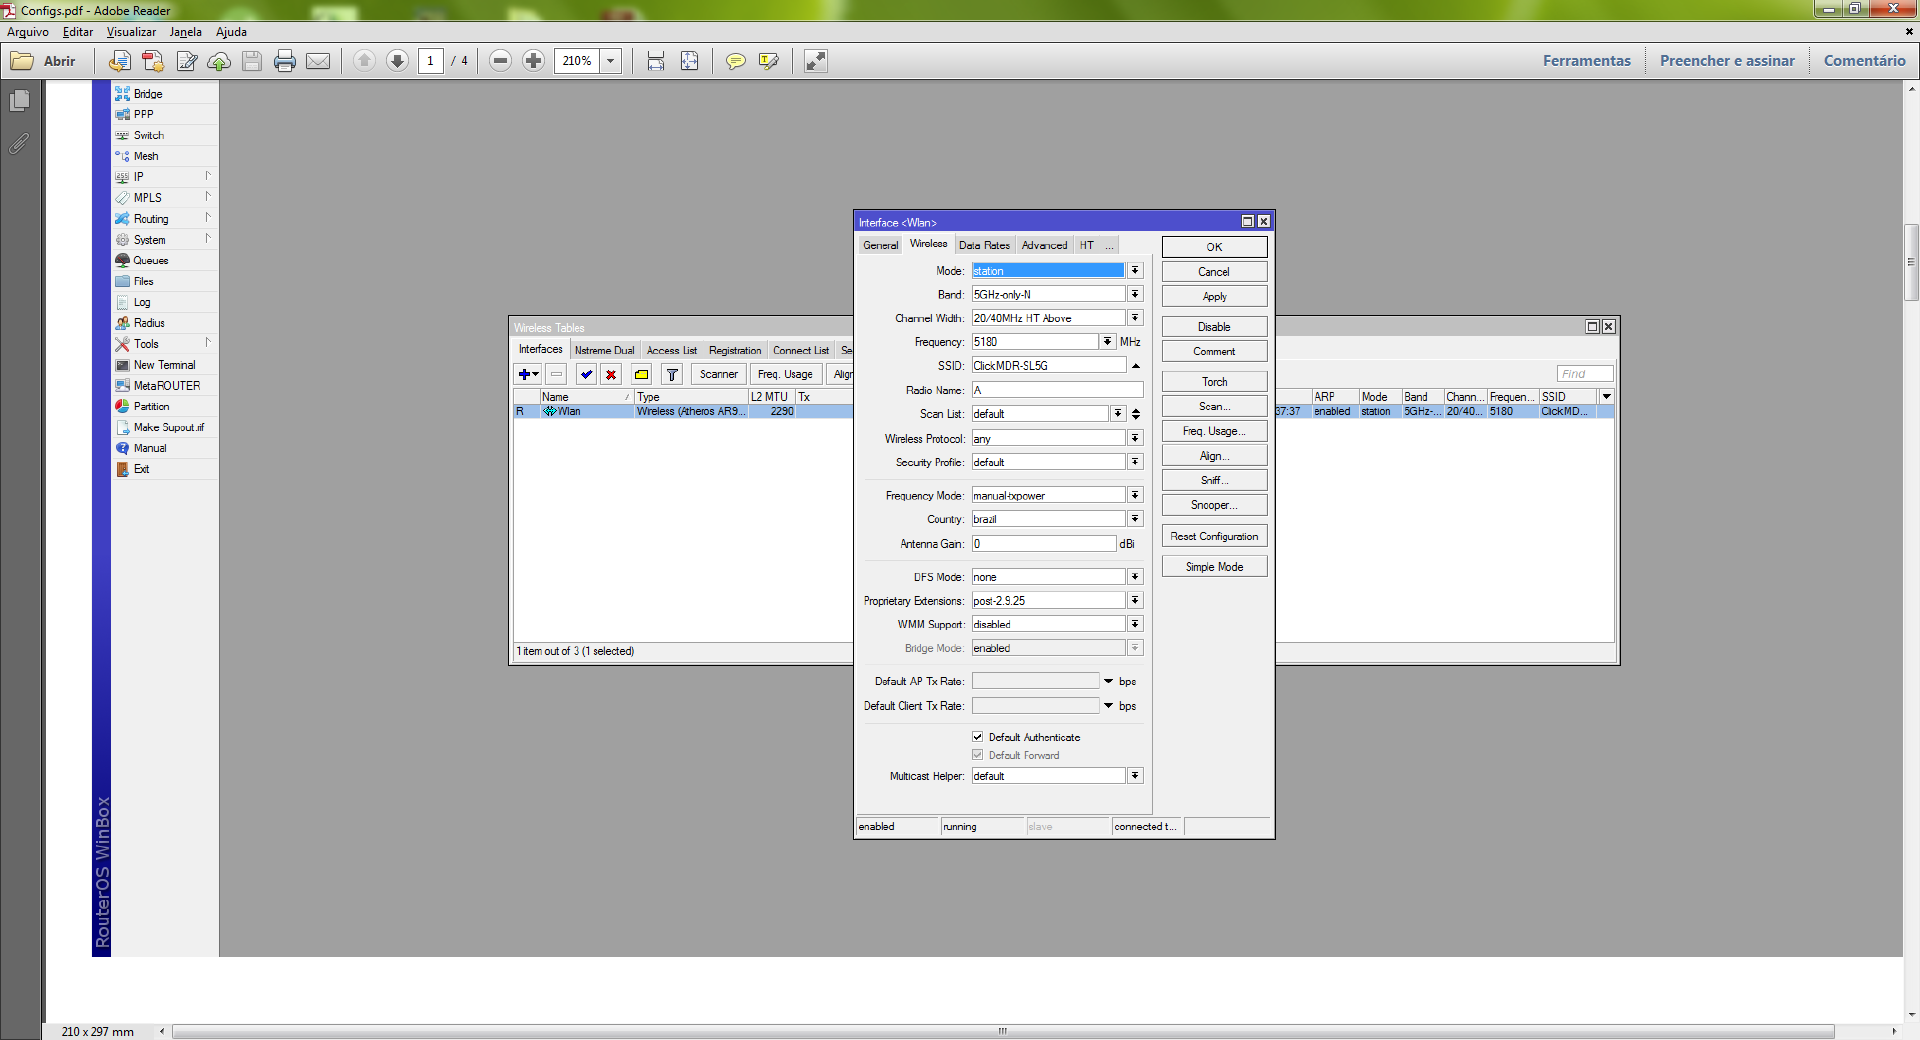This screenshot has width=1920, height=1040.
Task: Send file by email envelope icon
Action: click(318, 61)
